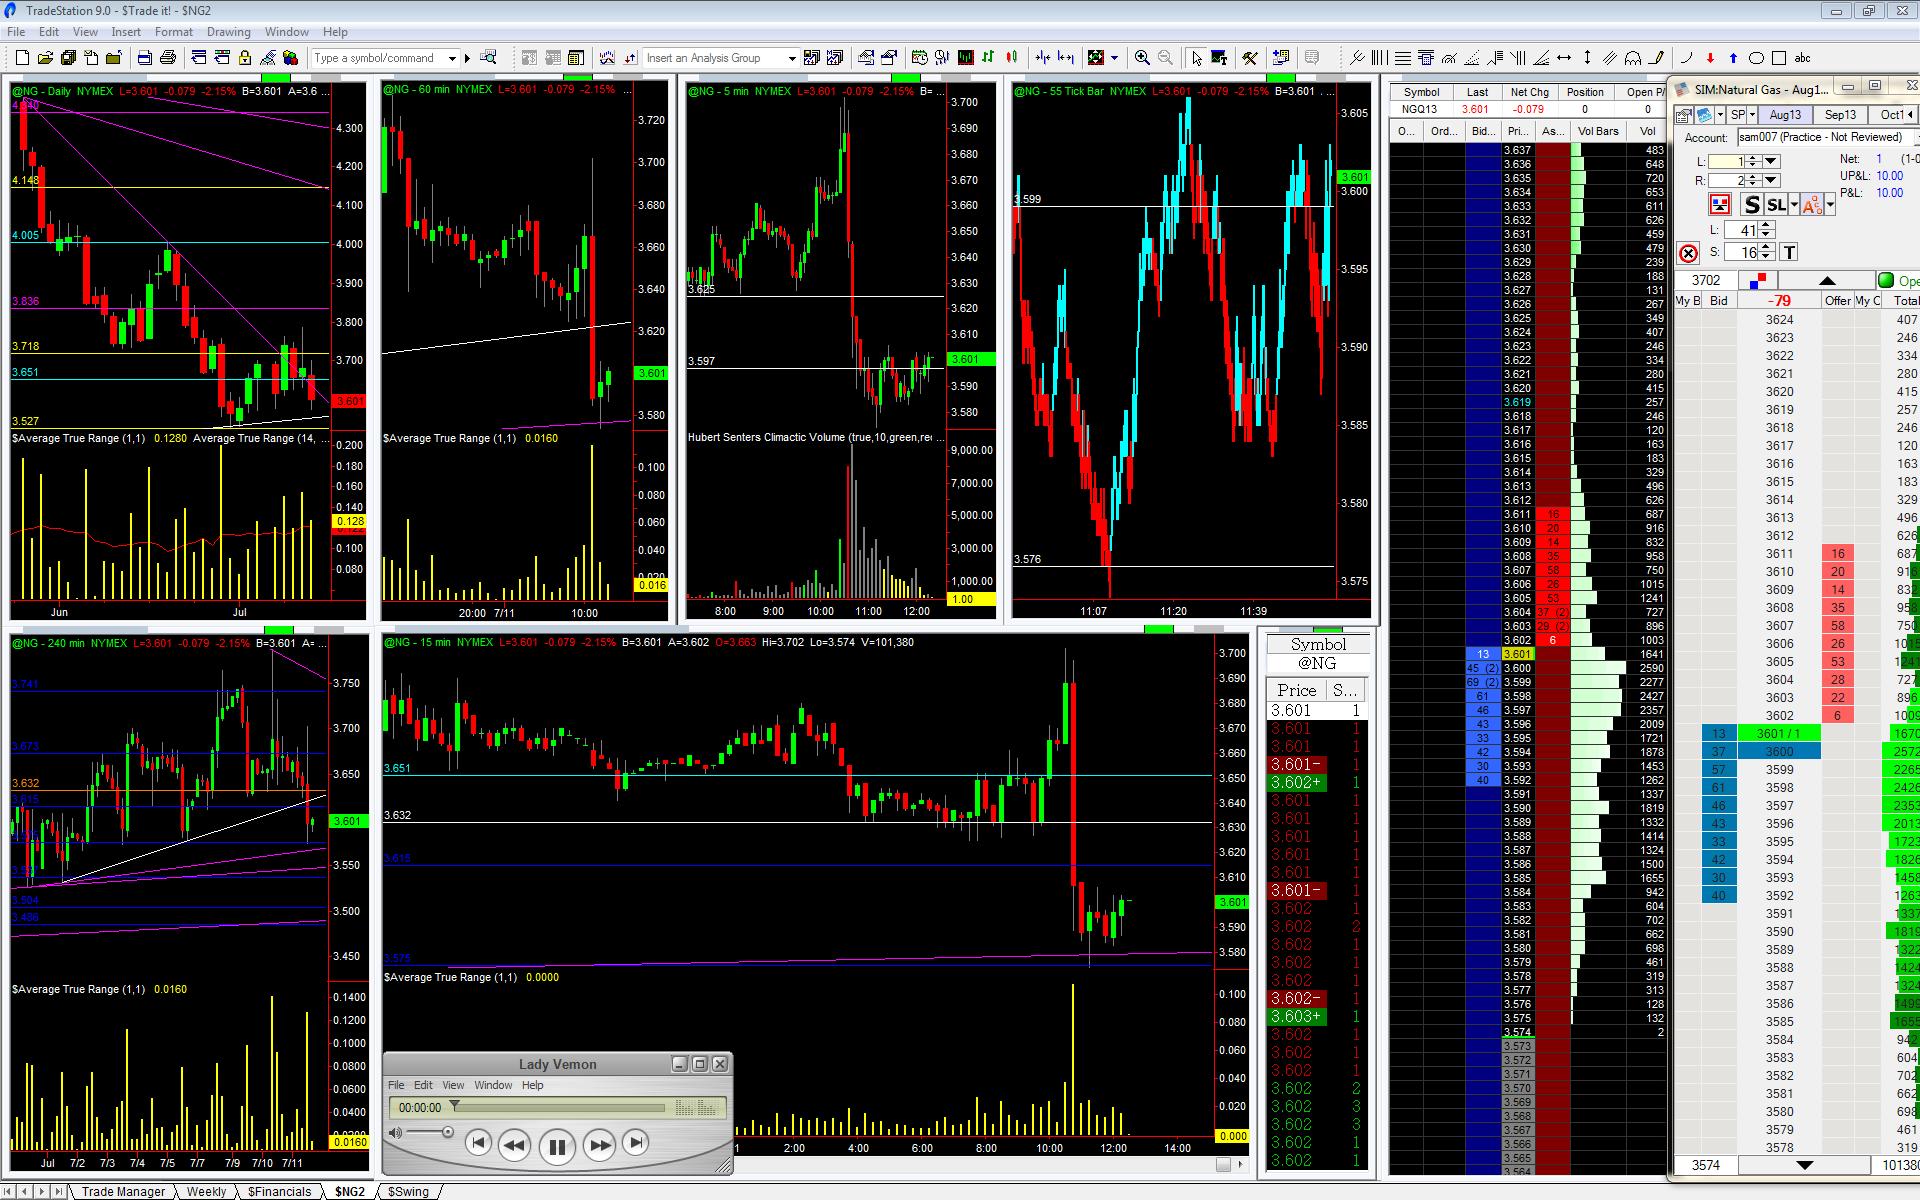
Task: Click the Lady Vemon playback progress bar
Action: coord(558,1107)
